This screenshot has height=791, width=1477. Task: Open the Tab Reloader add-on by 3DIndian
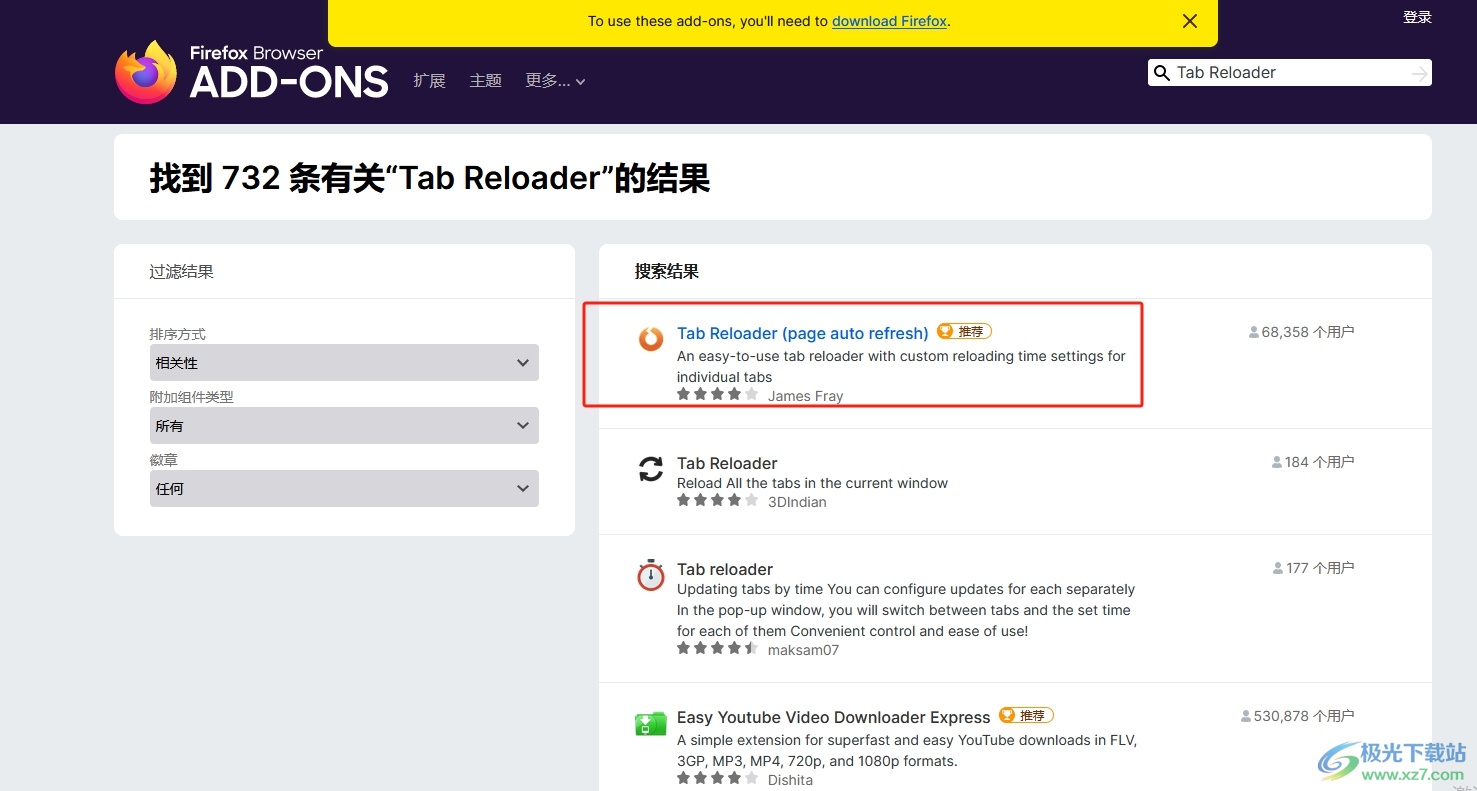(727, 463)
